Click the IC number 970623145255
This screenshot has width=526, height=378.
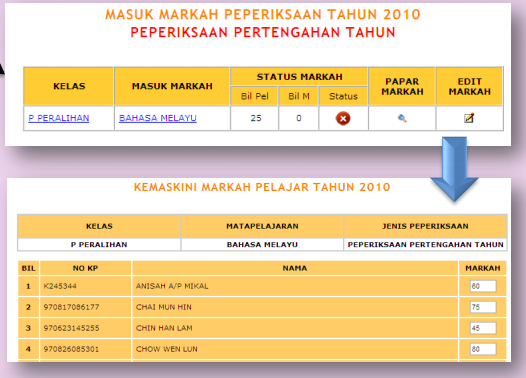coord(71,328)
